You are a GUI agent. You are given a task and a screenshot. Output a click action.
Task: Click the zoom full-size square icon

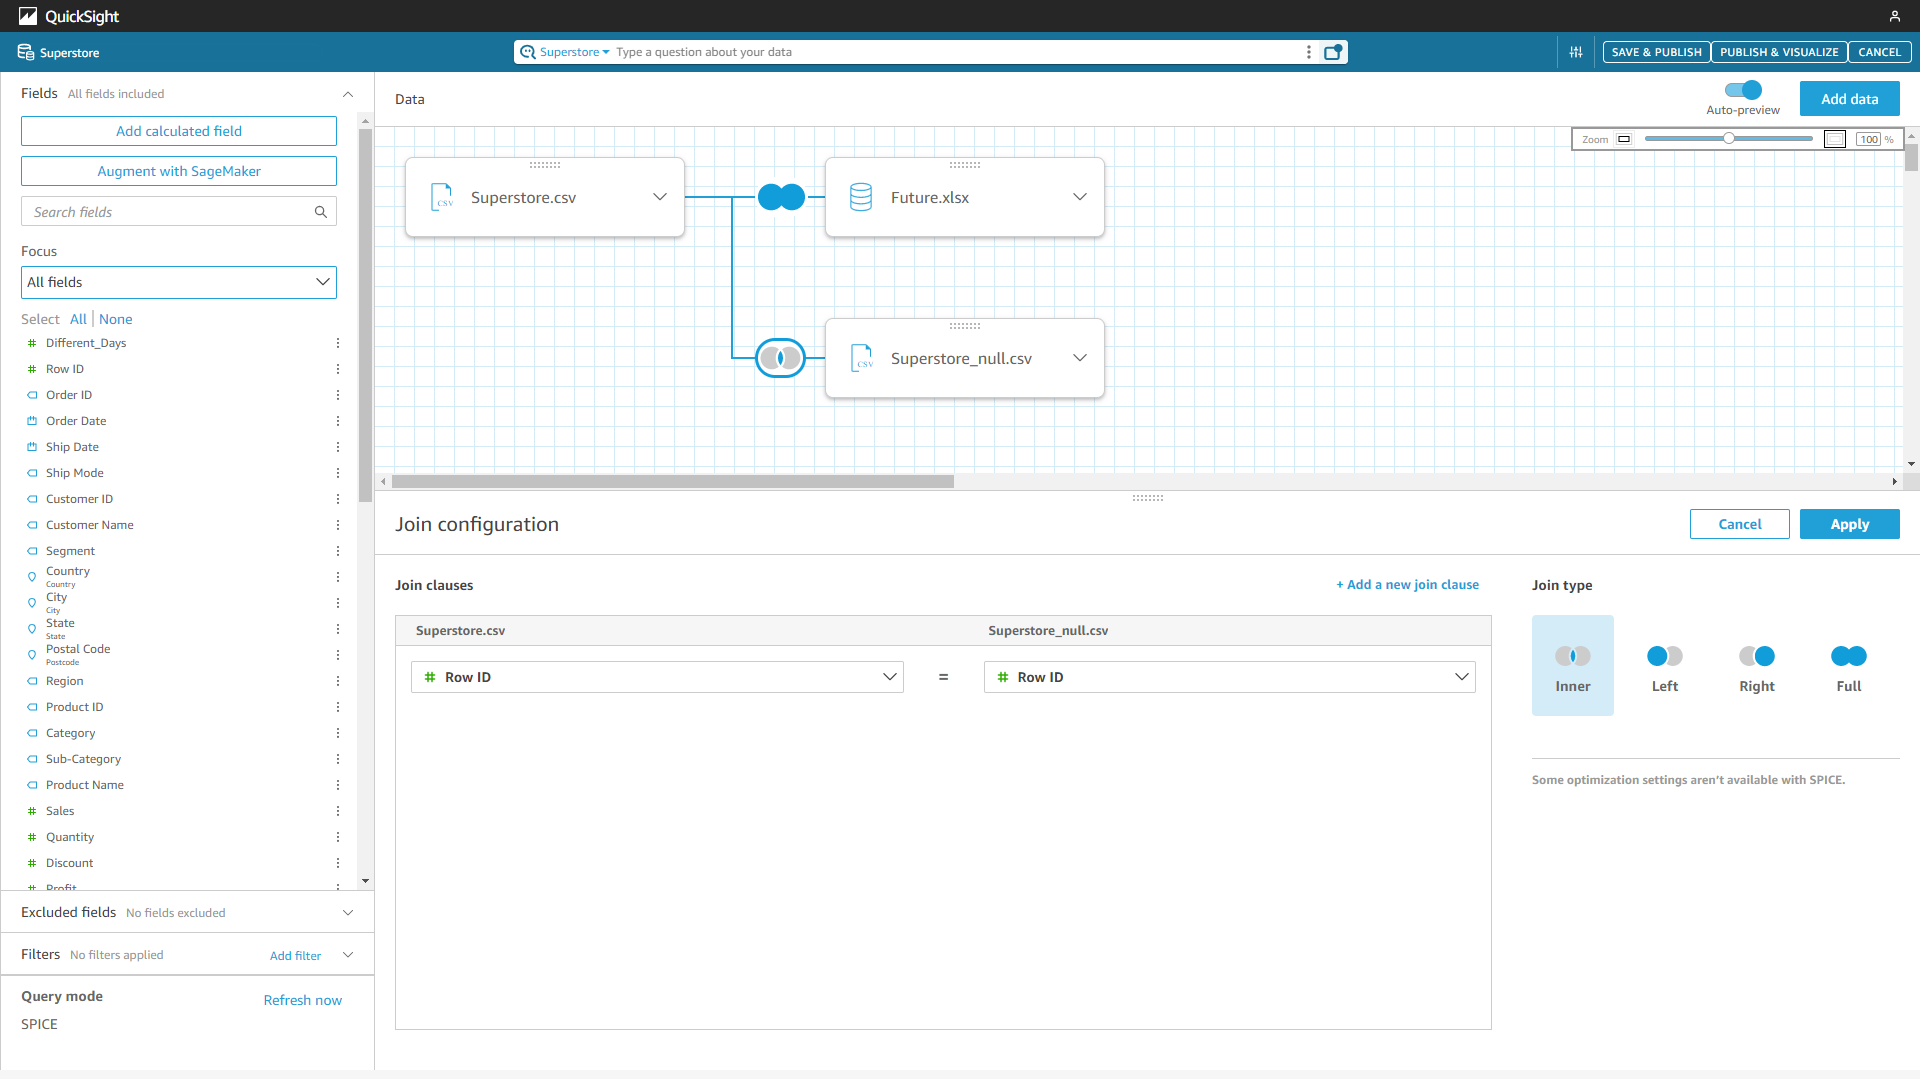pyautogui.click(x=1834, y=139)
